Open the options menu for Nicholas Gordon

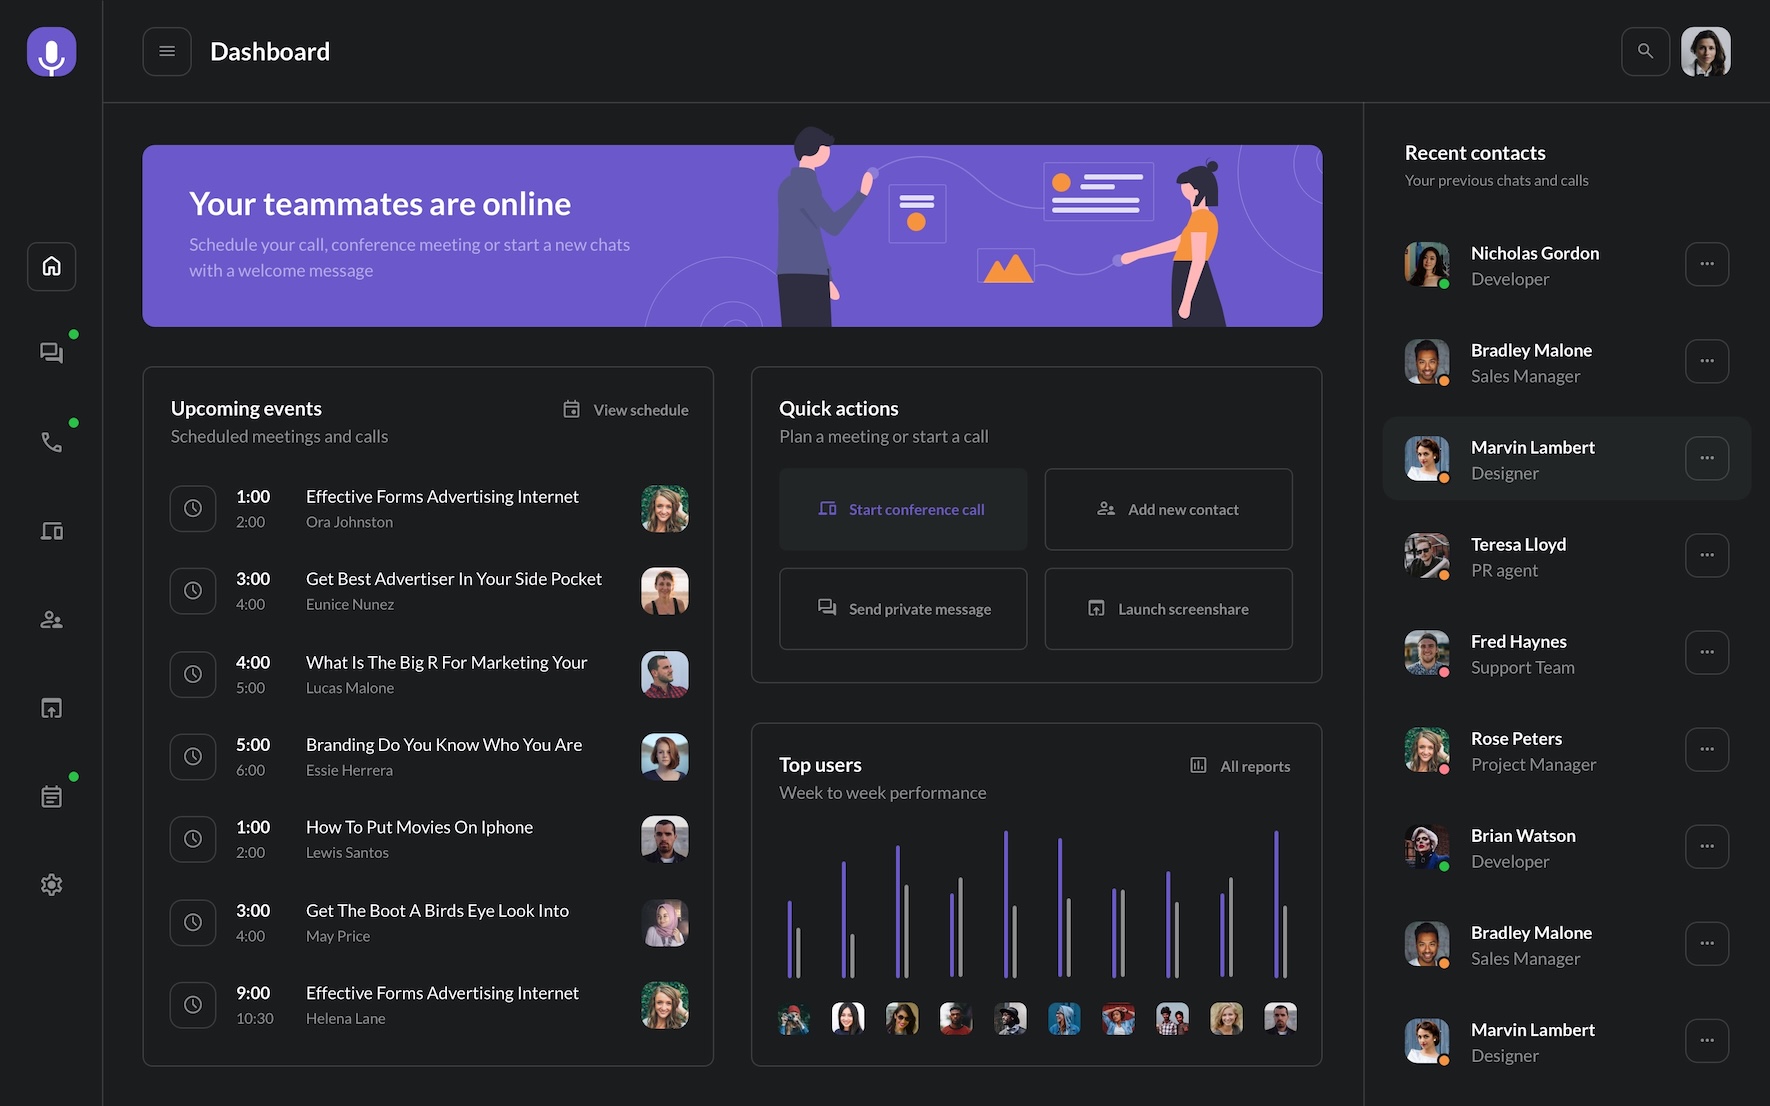1707,264
